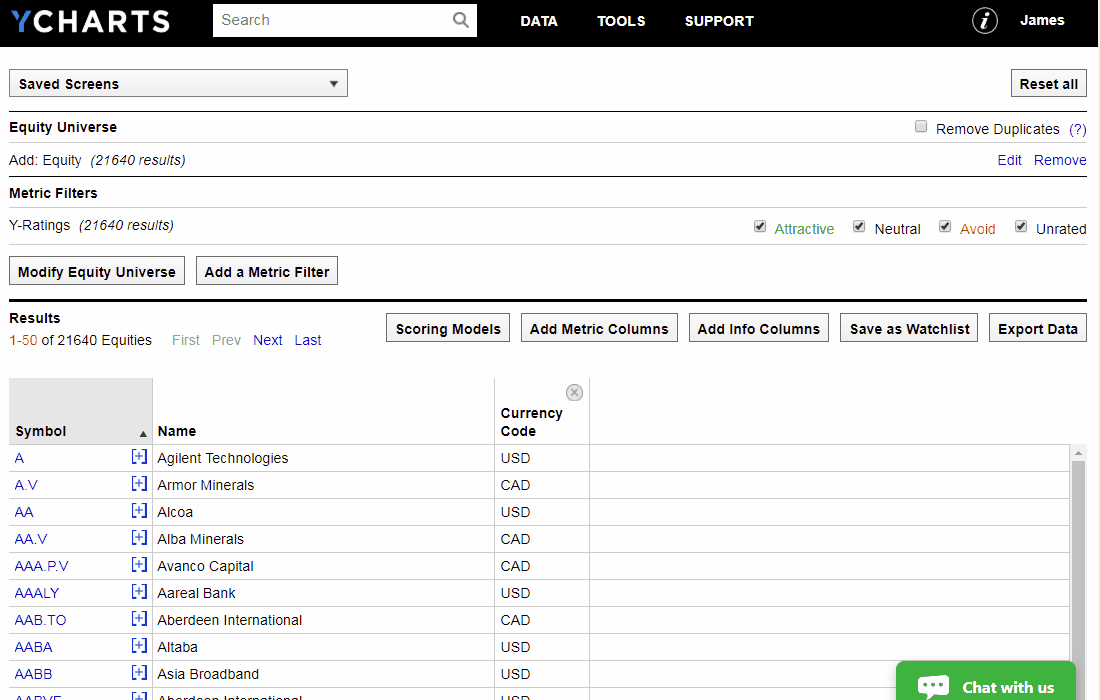Go to the YCharts logo home
Screen dimensions: 1100x700
(x=90, y=21)
